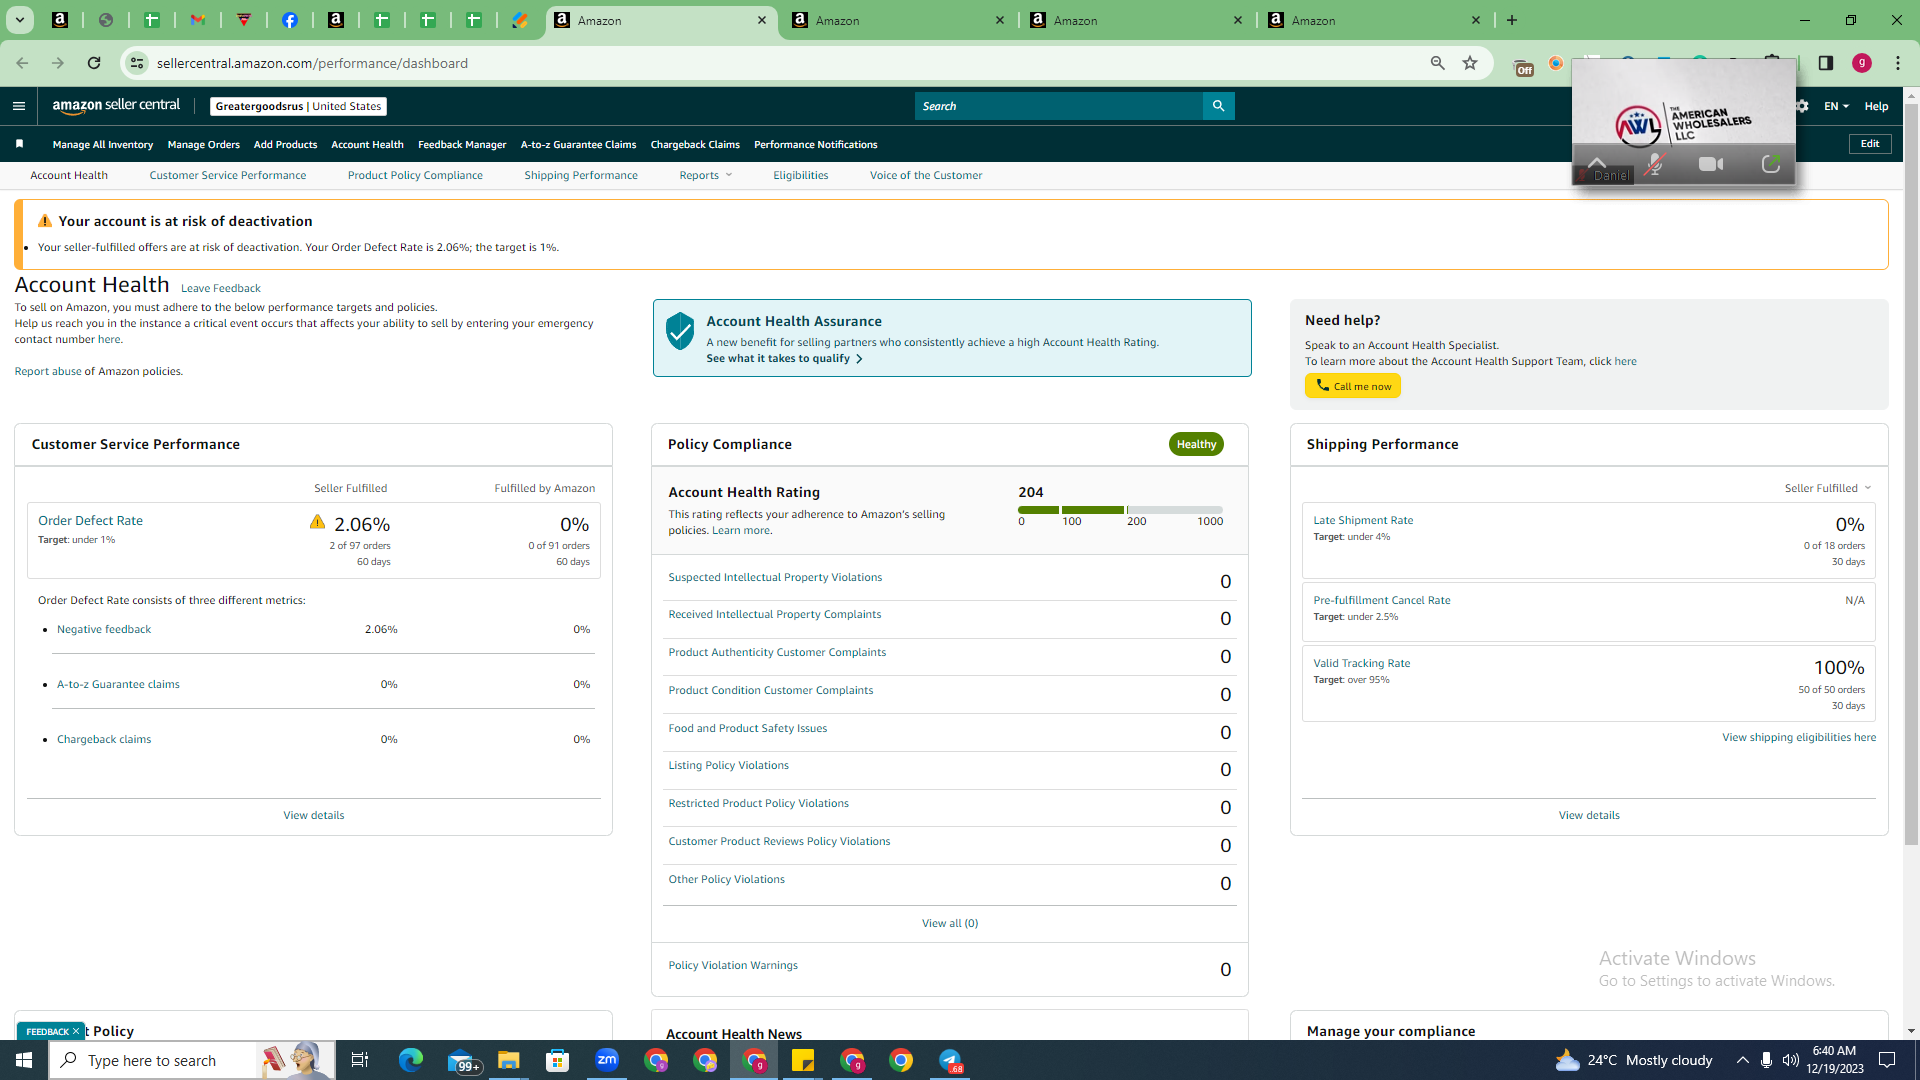Open Policy Violation Warnings link
1920x1080 pixels.
tap(733, 965)
